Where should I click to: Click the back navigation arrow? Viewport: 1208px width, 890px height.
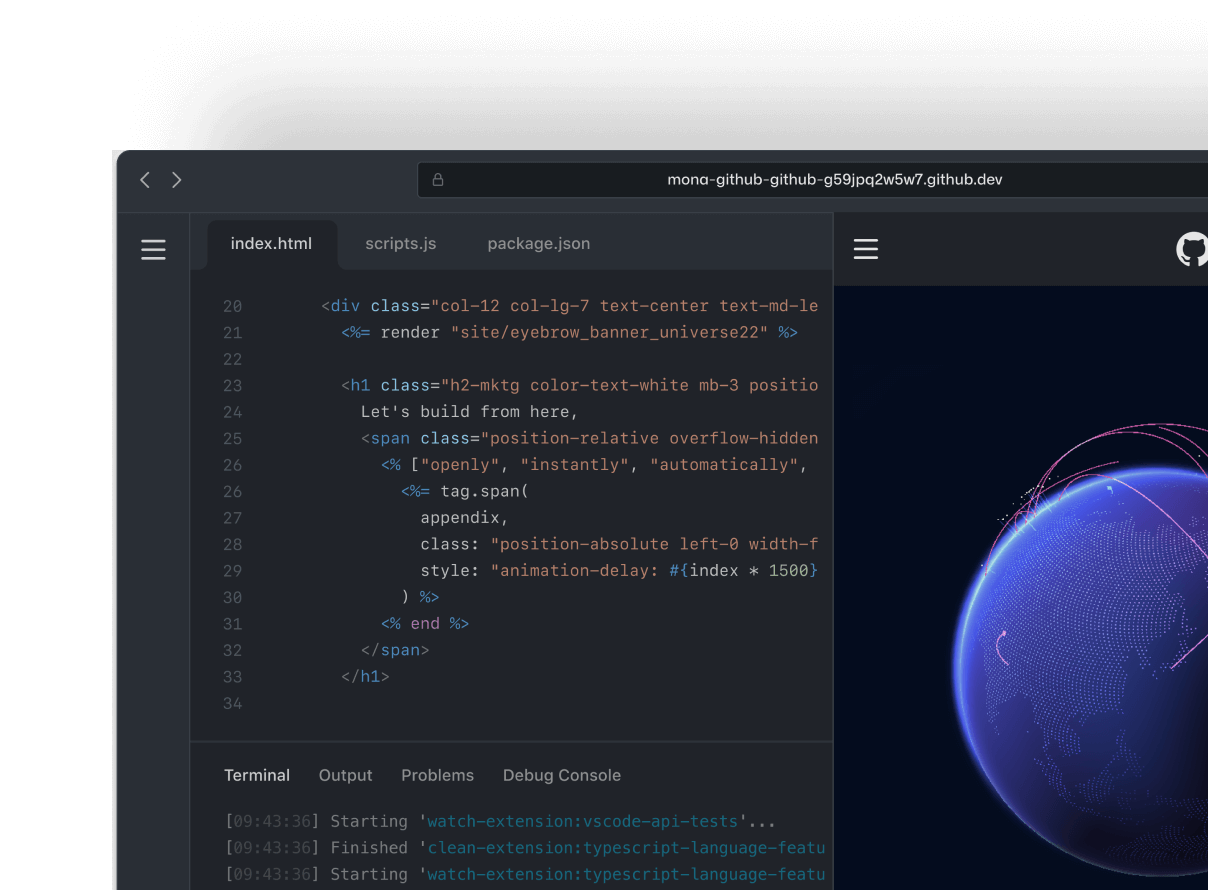pos(145,180)
